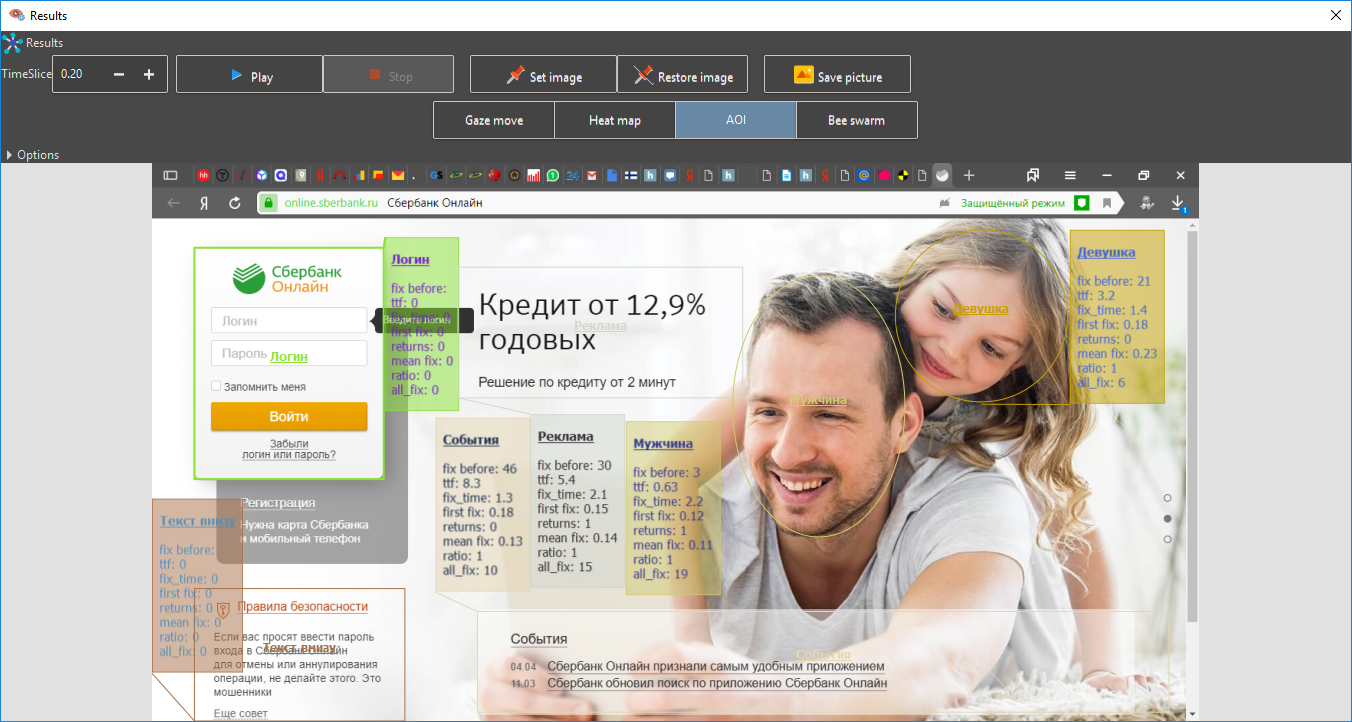This screenshot has height=722, width=1352.
Task: Reload the page with the refresh icon
Action: tap(235, 203)
